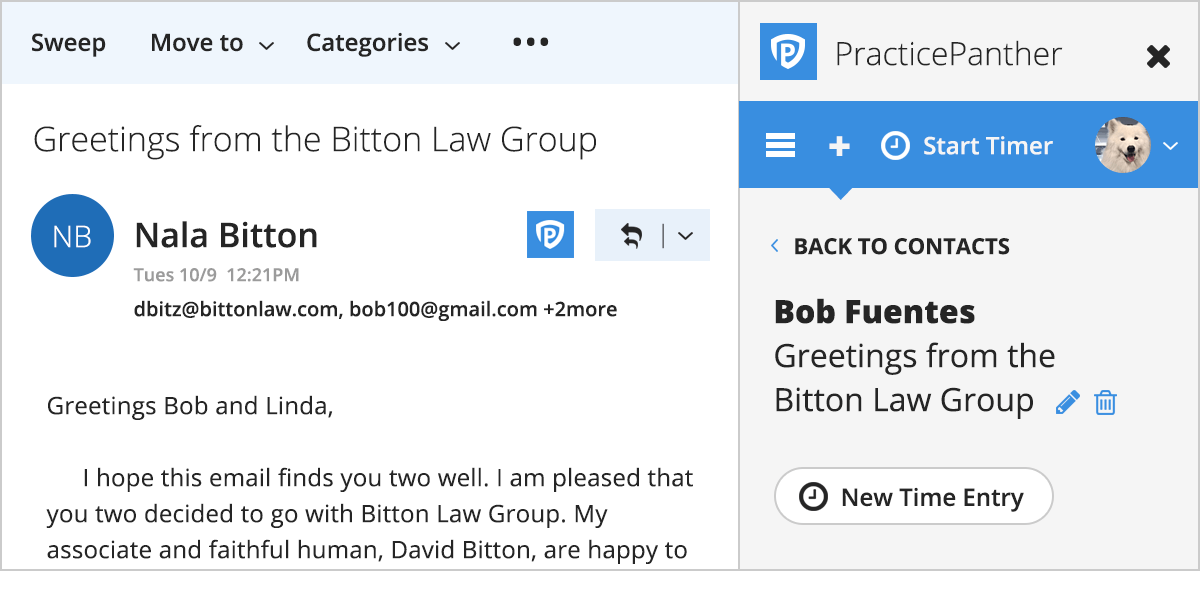This screenshot has width=1200, height=600.
Task: Click the bob100@gmail.com recipient address
Action: click(443, 309)
